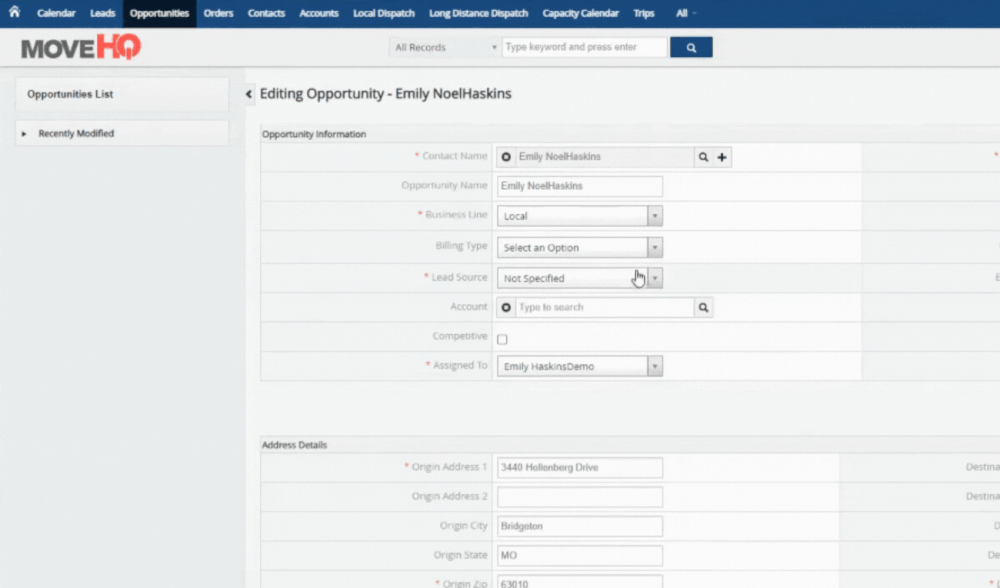Open the Assigned To dropdown
The image size is (1000, 588).
point(654,366)
